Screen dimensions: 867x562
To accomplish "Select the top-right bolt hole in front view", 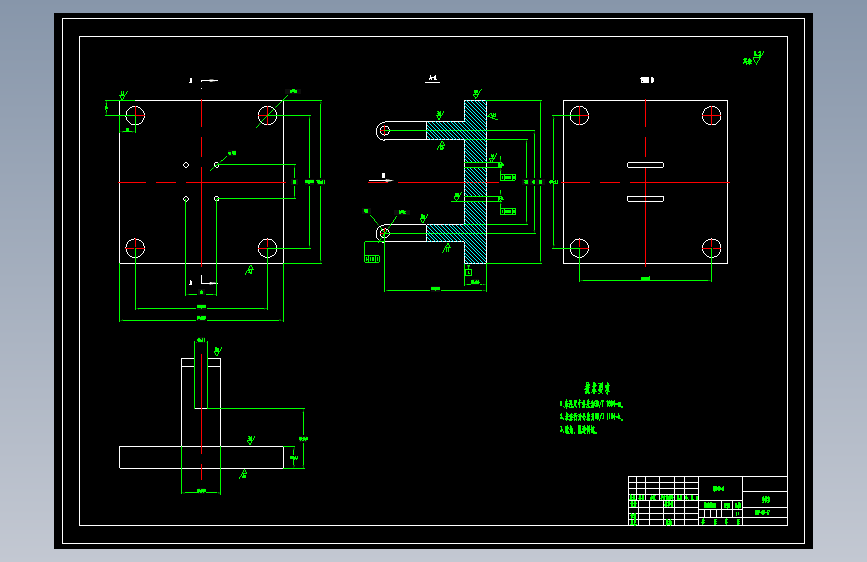I will pyautogui.click(x=268, y=116).
